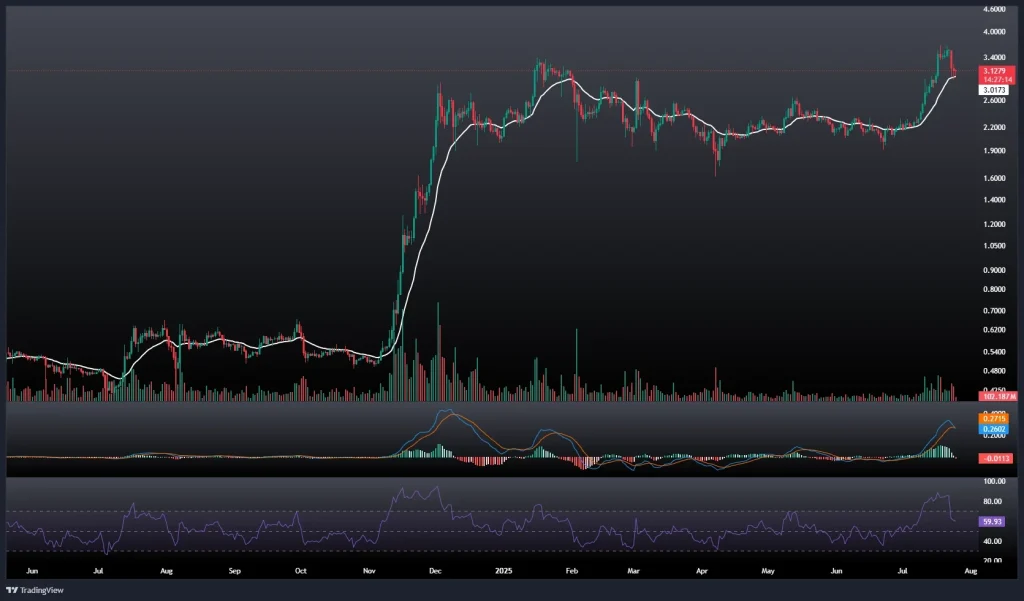Click the TradingView logo icon
The image size is (1024, 601).
[x=11, y=590]
